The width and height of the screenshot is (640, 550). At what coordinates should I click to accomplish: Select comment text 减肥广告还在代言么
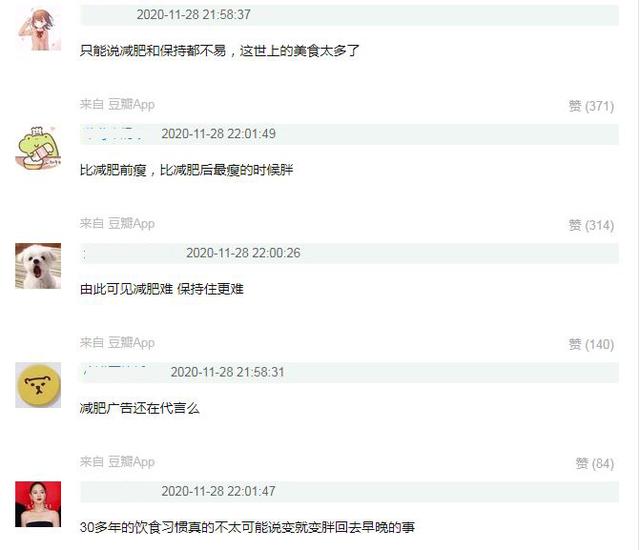(140, 408)
